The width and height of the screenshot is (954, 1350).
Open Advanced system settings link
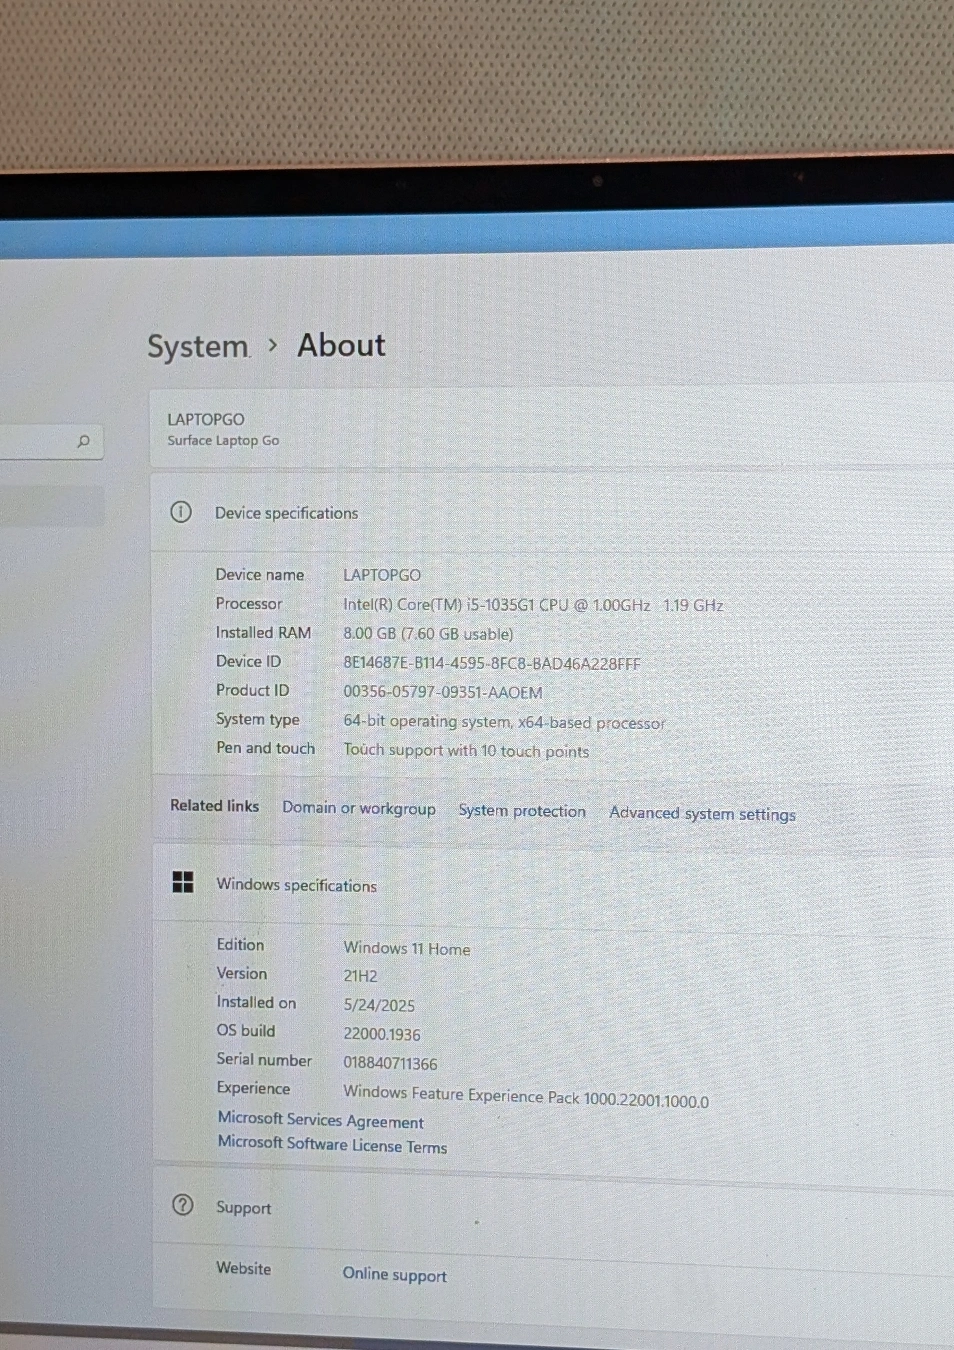coord(703,814)
